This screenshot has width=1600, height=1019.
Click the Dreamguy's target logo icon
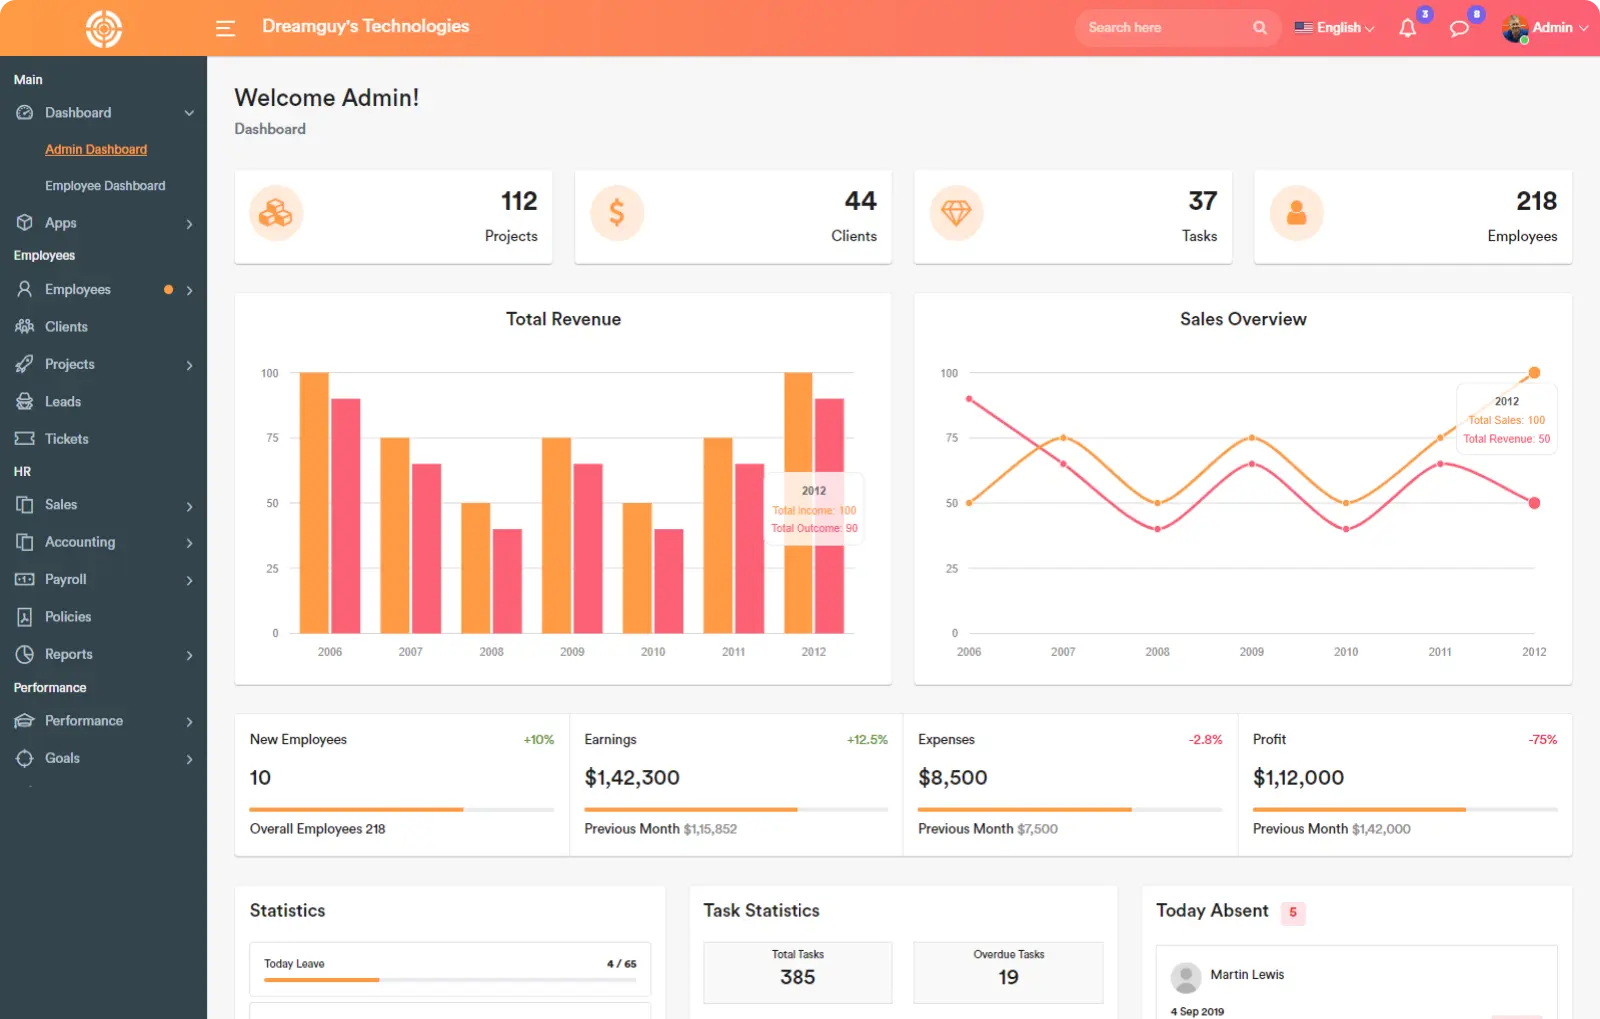(103, 28)
